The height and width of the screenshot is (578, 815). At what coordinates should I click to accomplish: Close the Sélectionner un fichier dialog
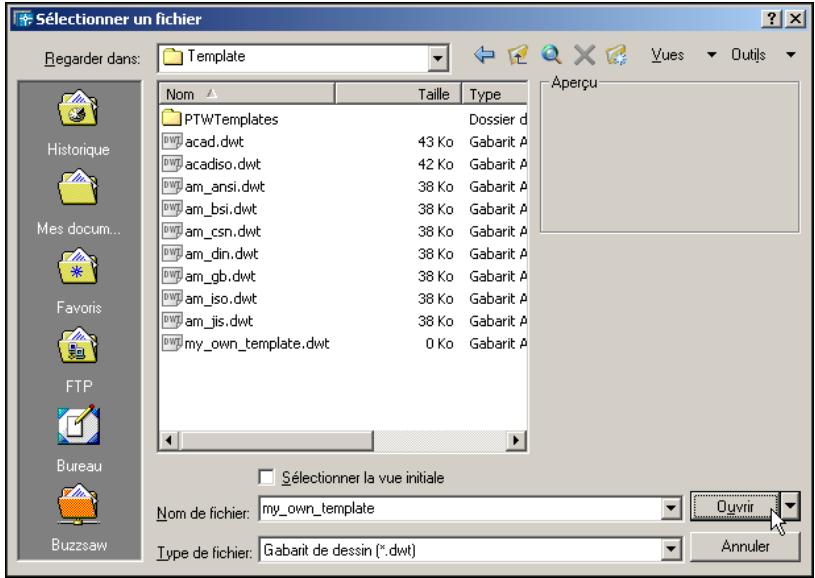[x=795, y=19]
